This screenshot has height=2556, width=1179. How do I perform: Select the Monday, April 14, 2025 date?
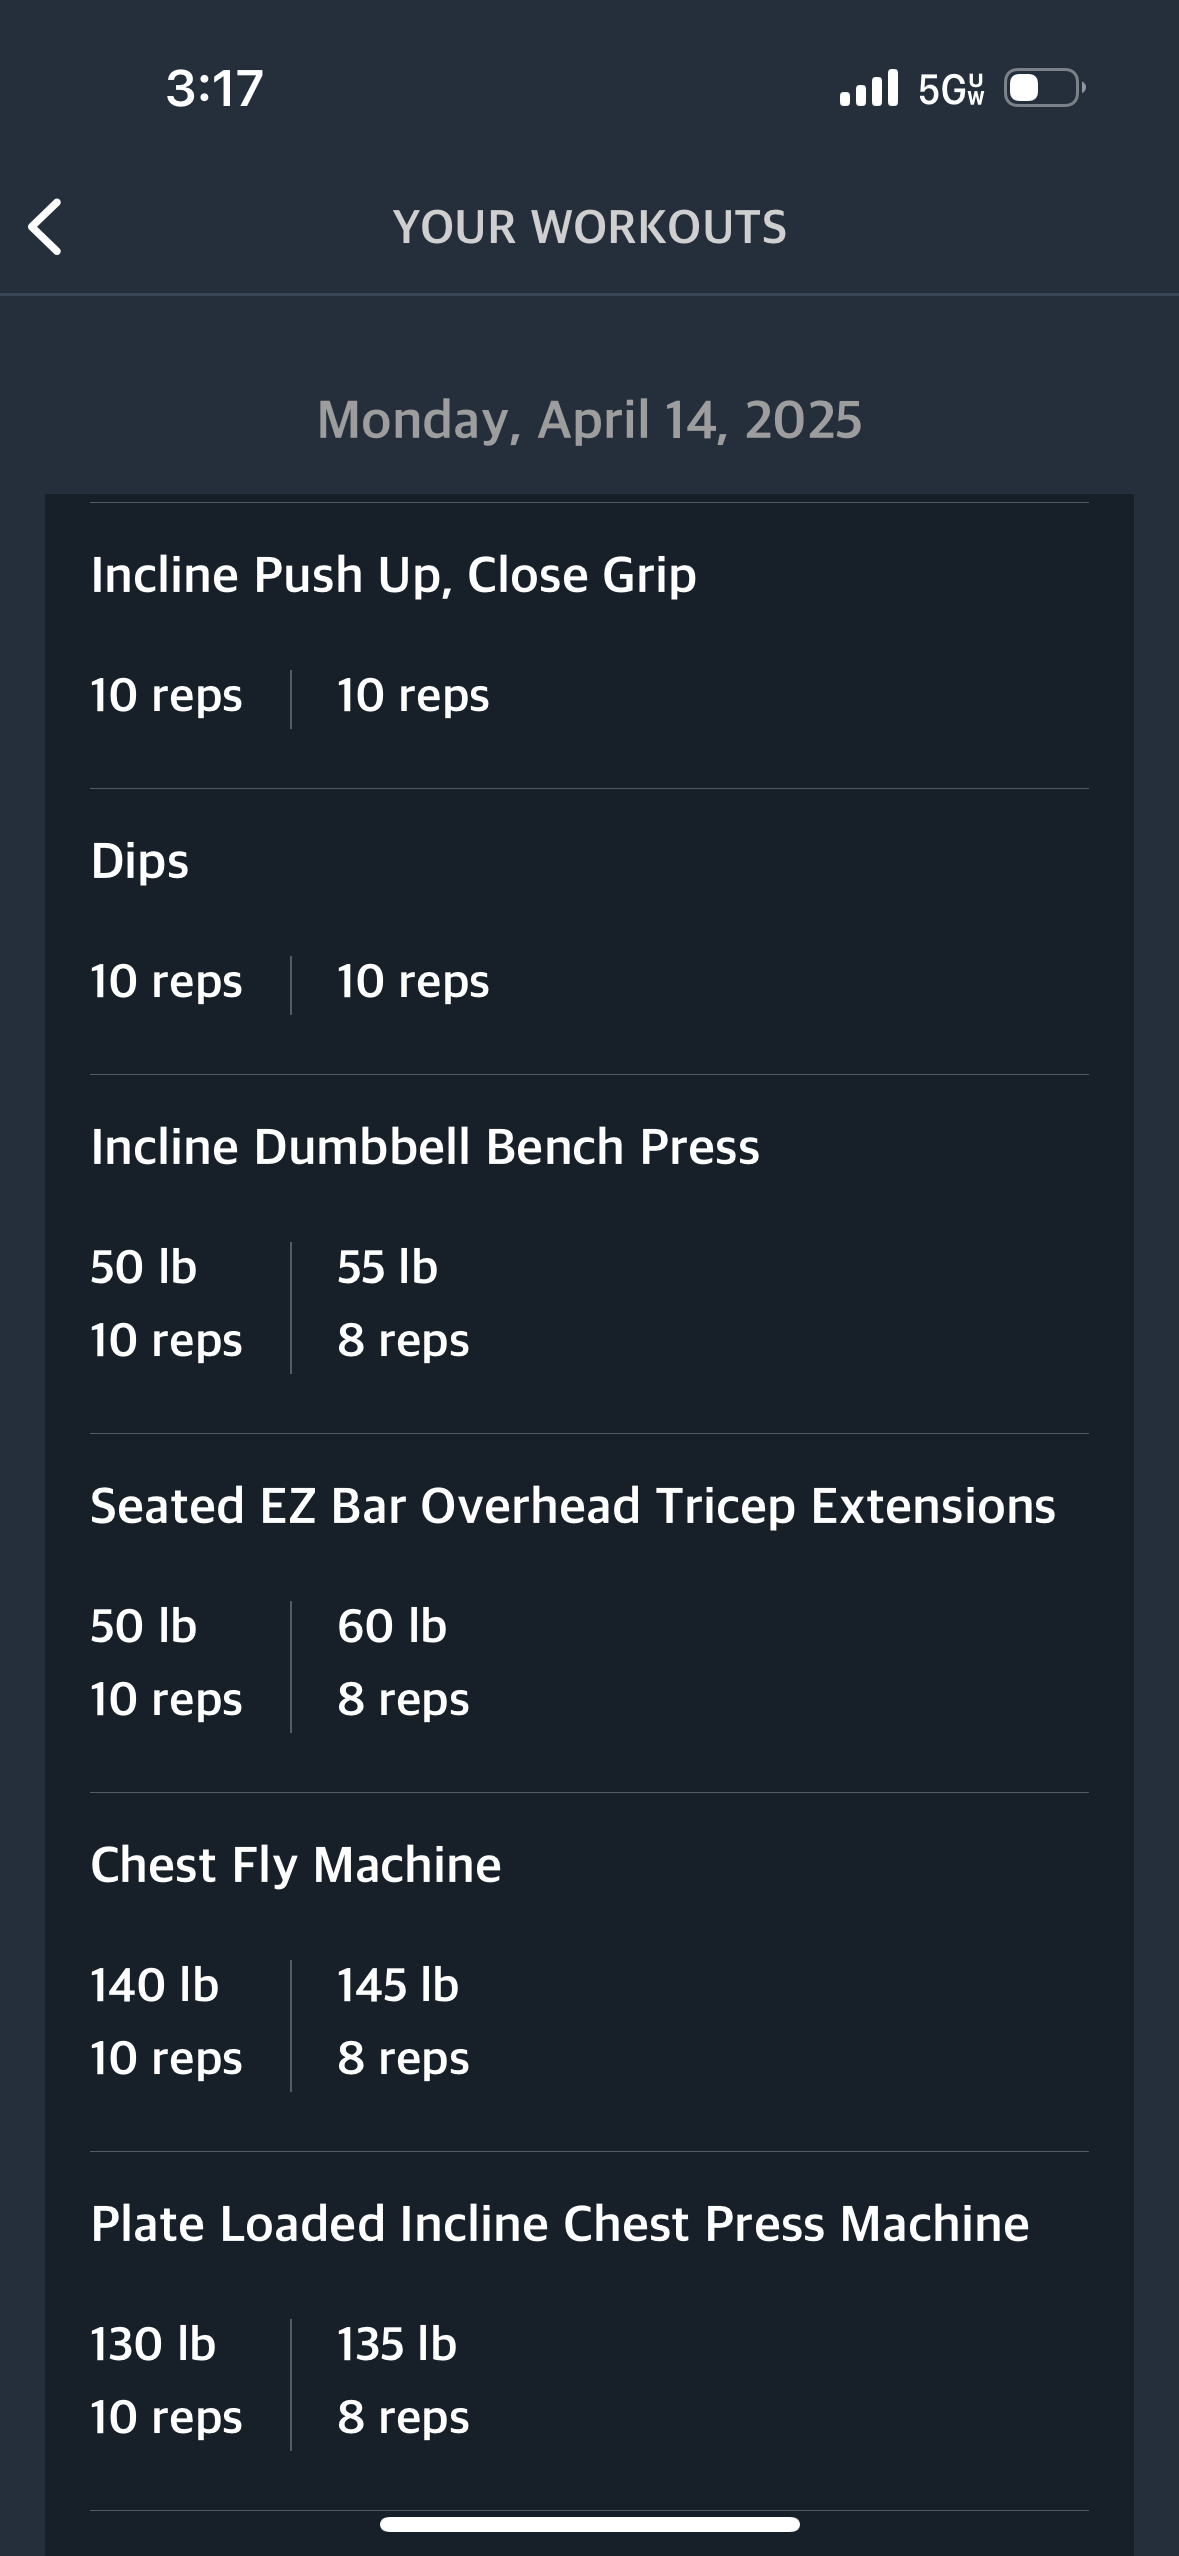tap(590, 420)
